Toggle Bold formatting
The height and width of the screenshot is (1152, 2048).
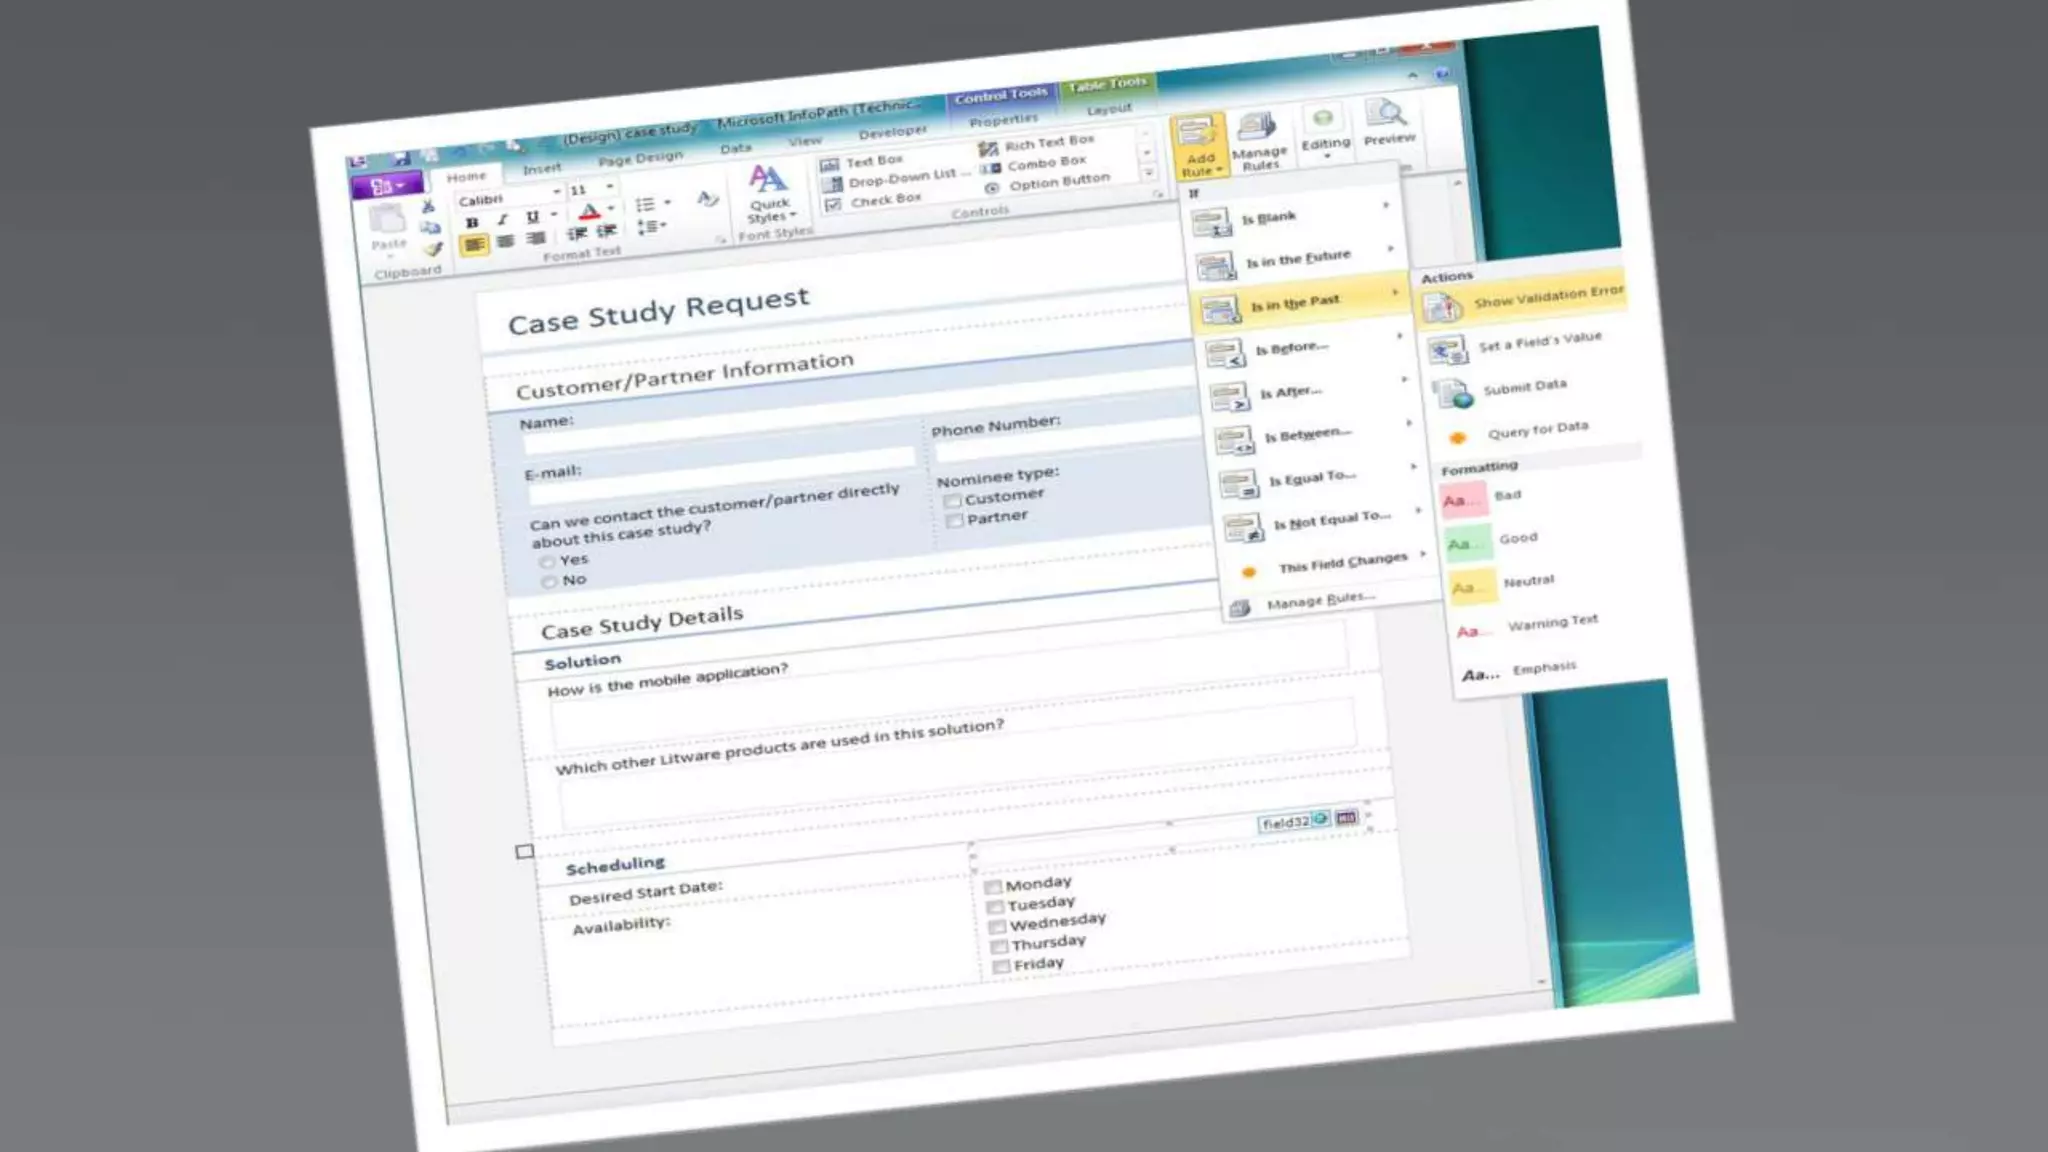click(x=472, y=222)
